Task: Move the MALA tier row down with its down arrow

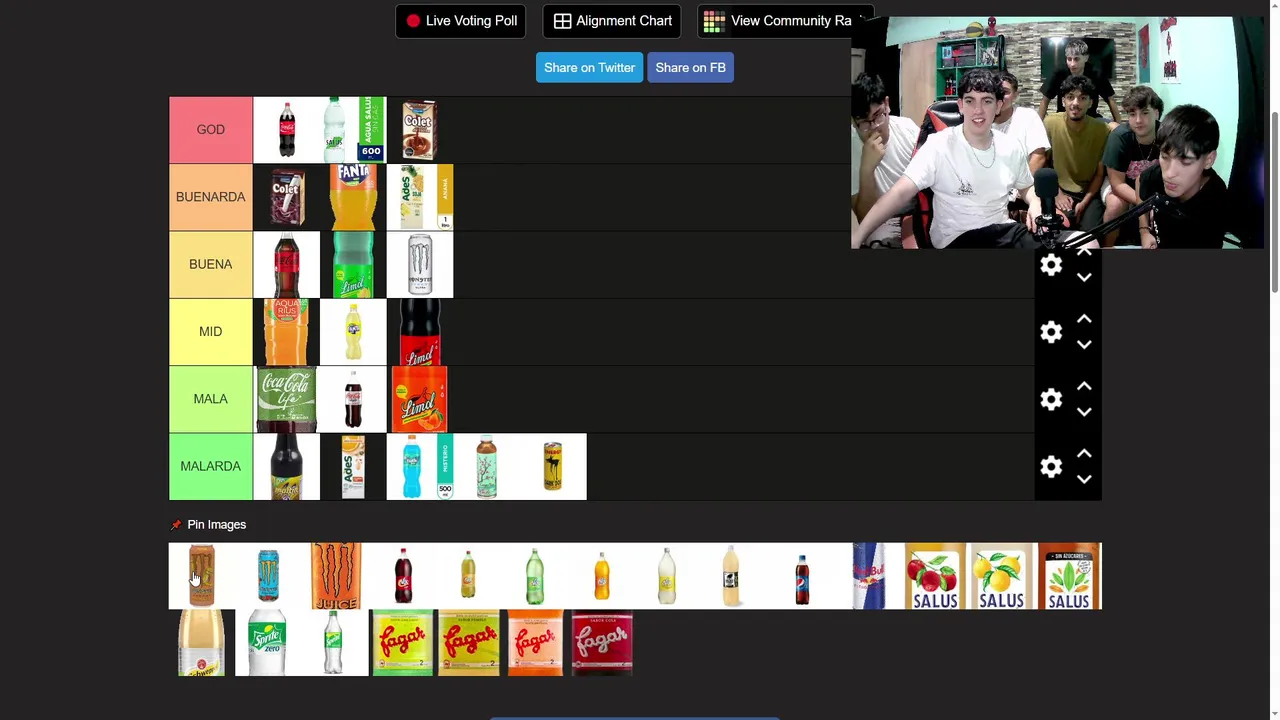Action: point(1084,412)
